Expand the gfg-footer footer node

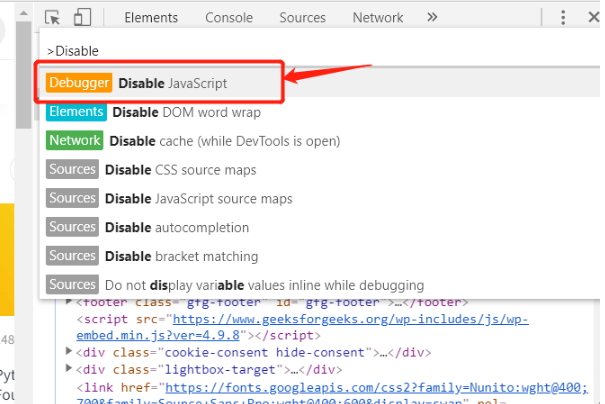69,301
